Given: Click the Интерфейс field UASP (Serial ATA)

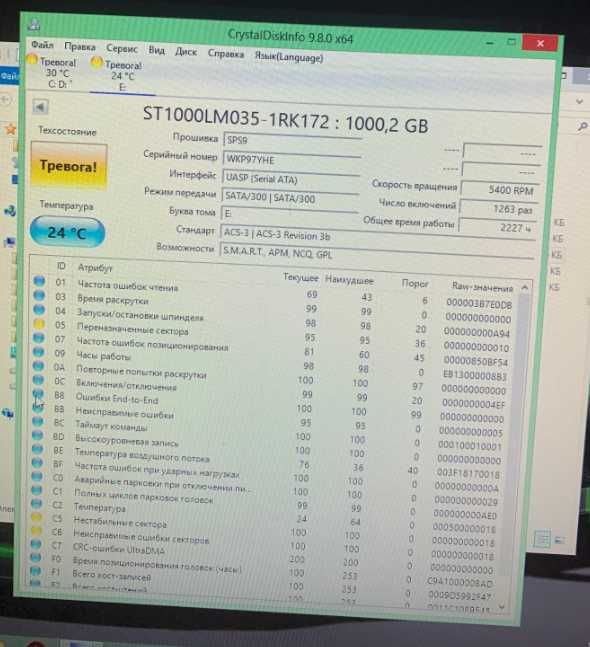Looking at the screenshot, I should (290, 179).
